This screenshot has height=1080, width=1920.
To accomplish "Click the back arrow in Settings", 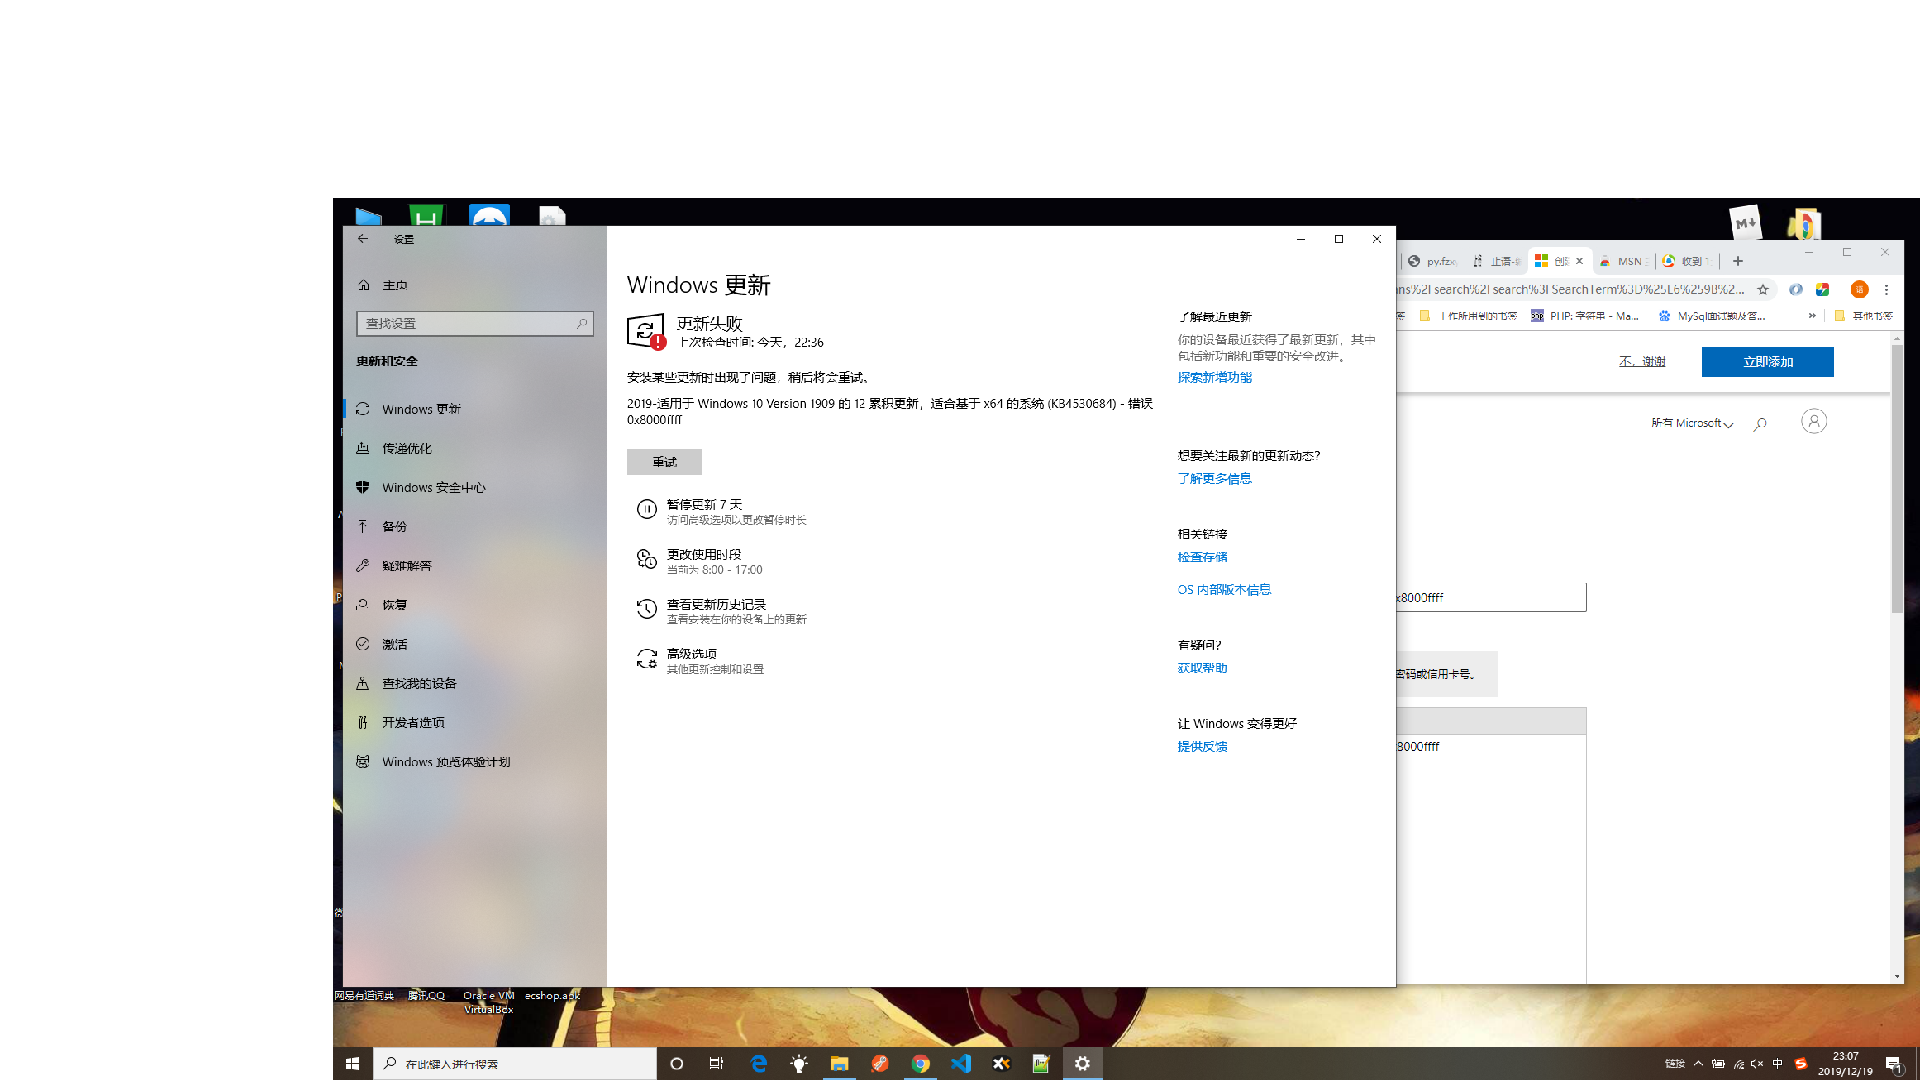I will pos(363,239).
